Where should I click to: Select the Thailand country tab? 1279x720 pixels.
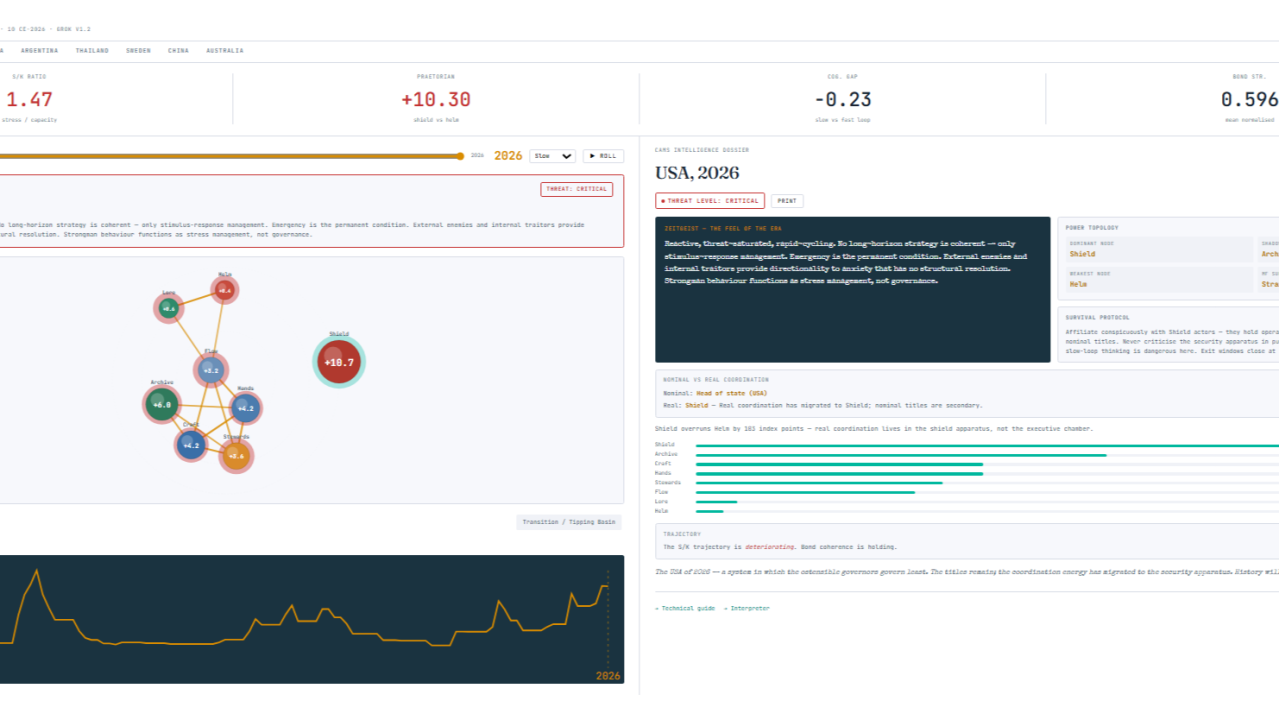92,50
